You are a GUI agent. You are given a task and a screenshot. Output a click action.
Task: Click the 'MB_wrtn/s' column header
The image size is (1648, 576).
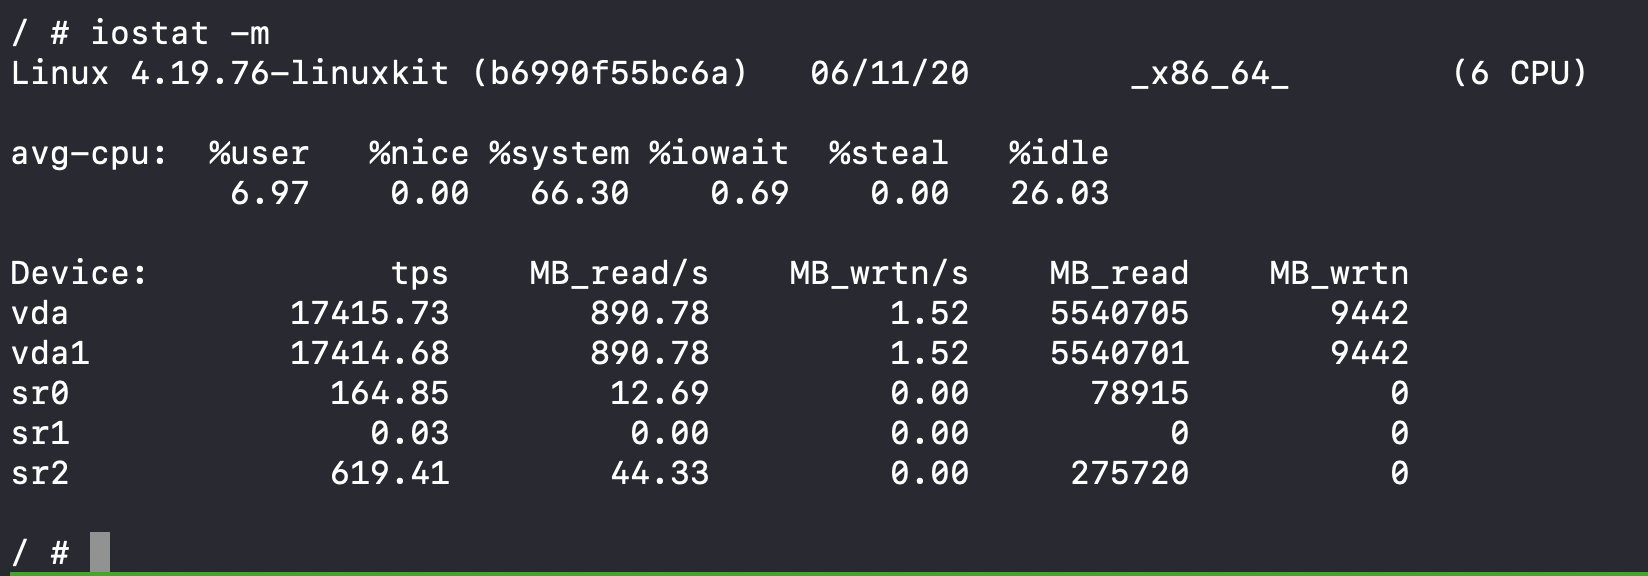click(x=879, y=273)
